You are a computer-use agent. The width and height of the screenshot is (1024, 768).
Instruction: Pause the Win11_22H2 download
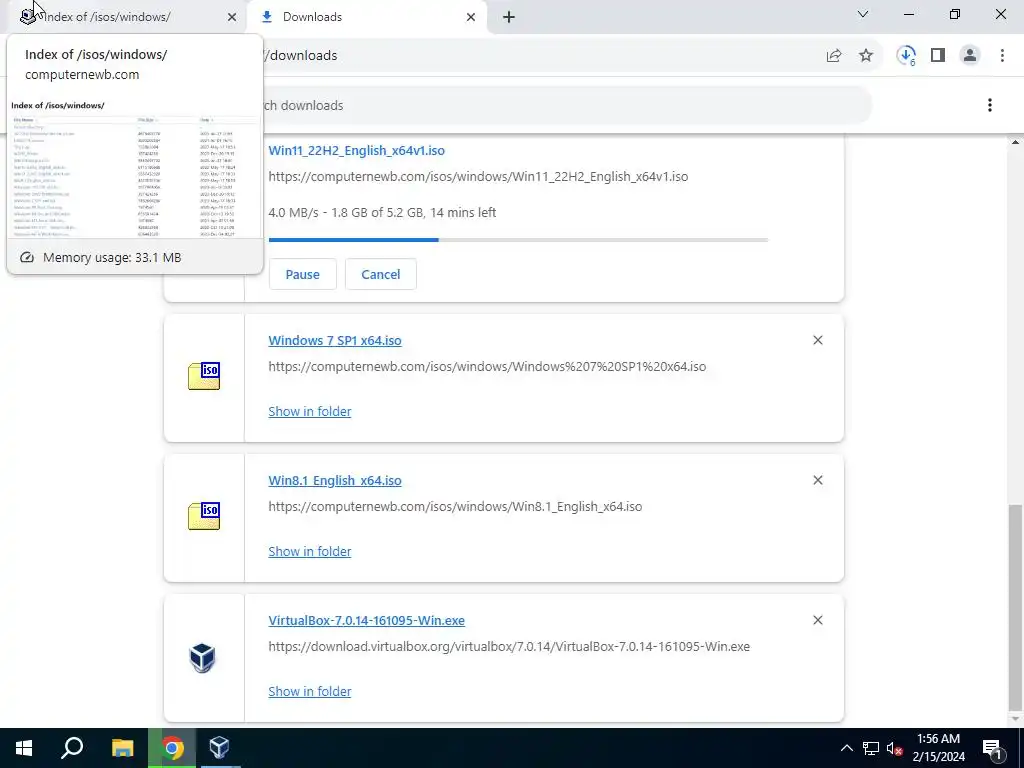pos(302,274)
